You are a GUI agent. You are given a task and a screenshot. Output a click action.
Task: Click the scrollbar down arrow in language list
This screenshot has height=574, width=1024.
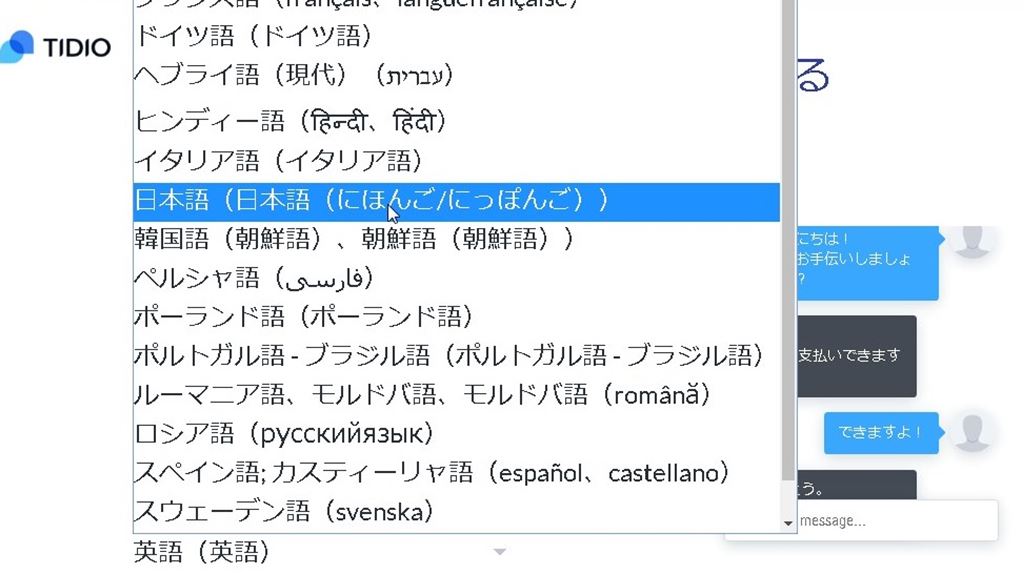click(x=788, y=522)
